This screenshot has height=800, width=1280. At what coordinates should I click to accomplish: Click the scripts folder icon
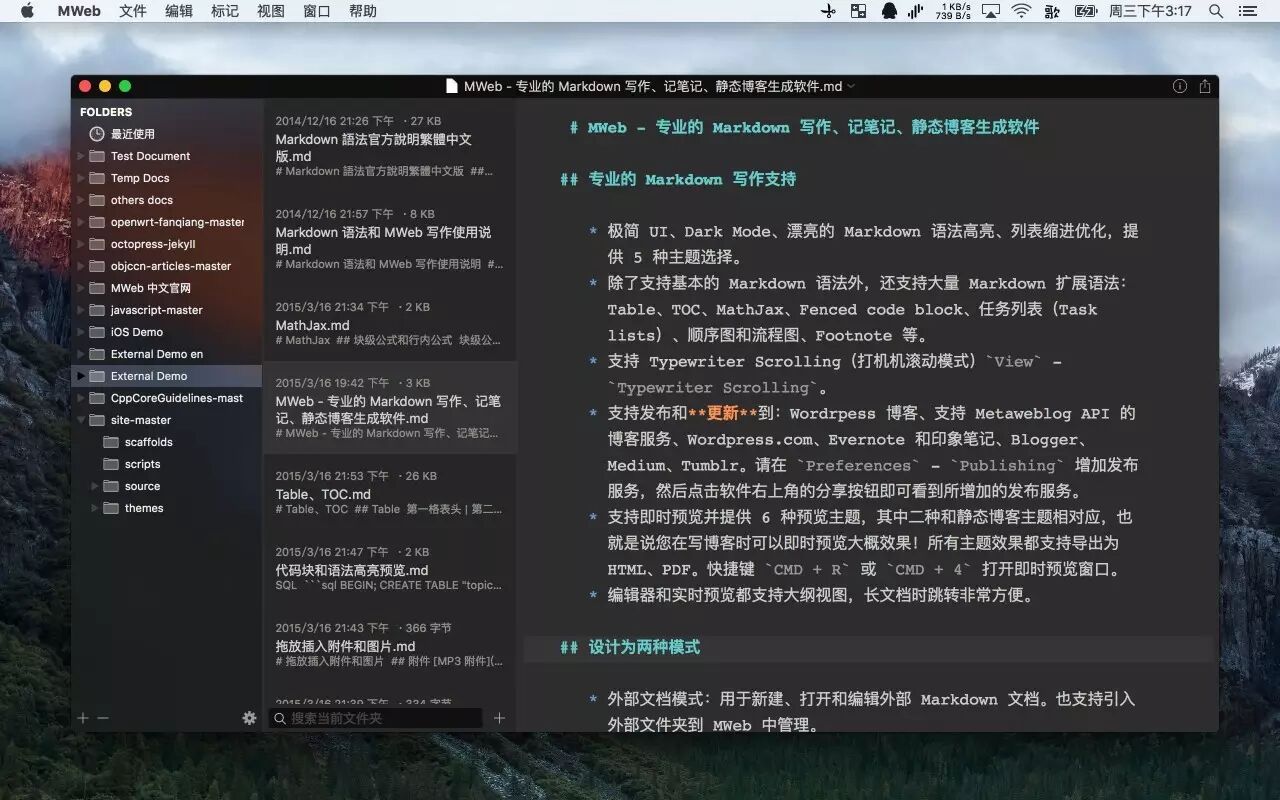click(x=111, y=464)
